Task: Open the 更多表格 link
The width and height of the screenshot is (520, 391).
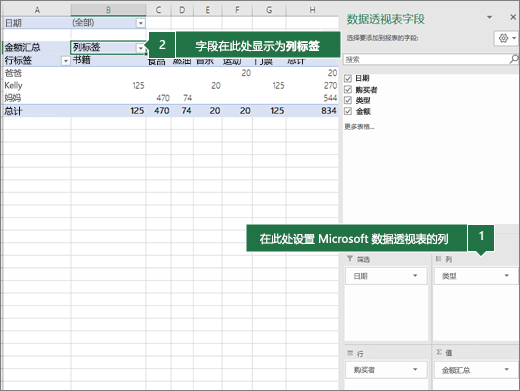Action: coord(359,127)
